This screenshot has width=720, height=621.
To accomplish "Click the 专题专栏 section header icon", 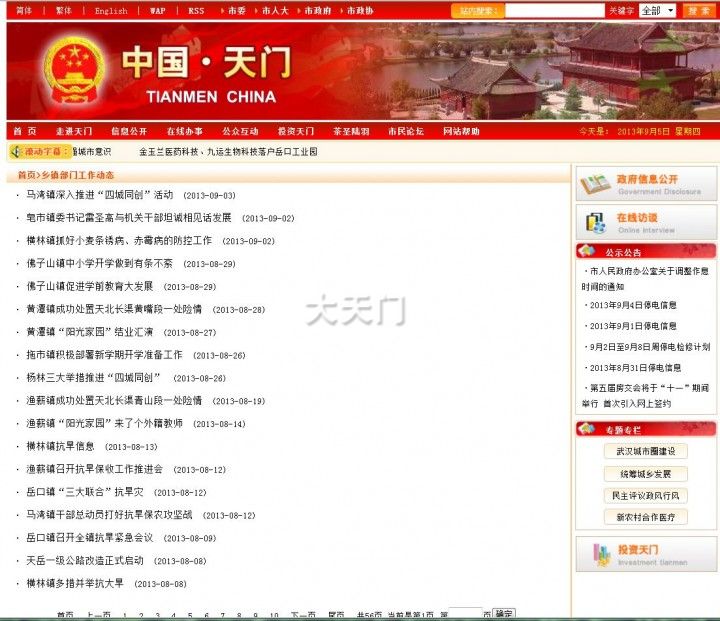I will pyautogui.click(x=587, y=429).
